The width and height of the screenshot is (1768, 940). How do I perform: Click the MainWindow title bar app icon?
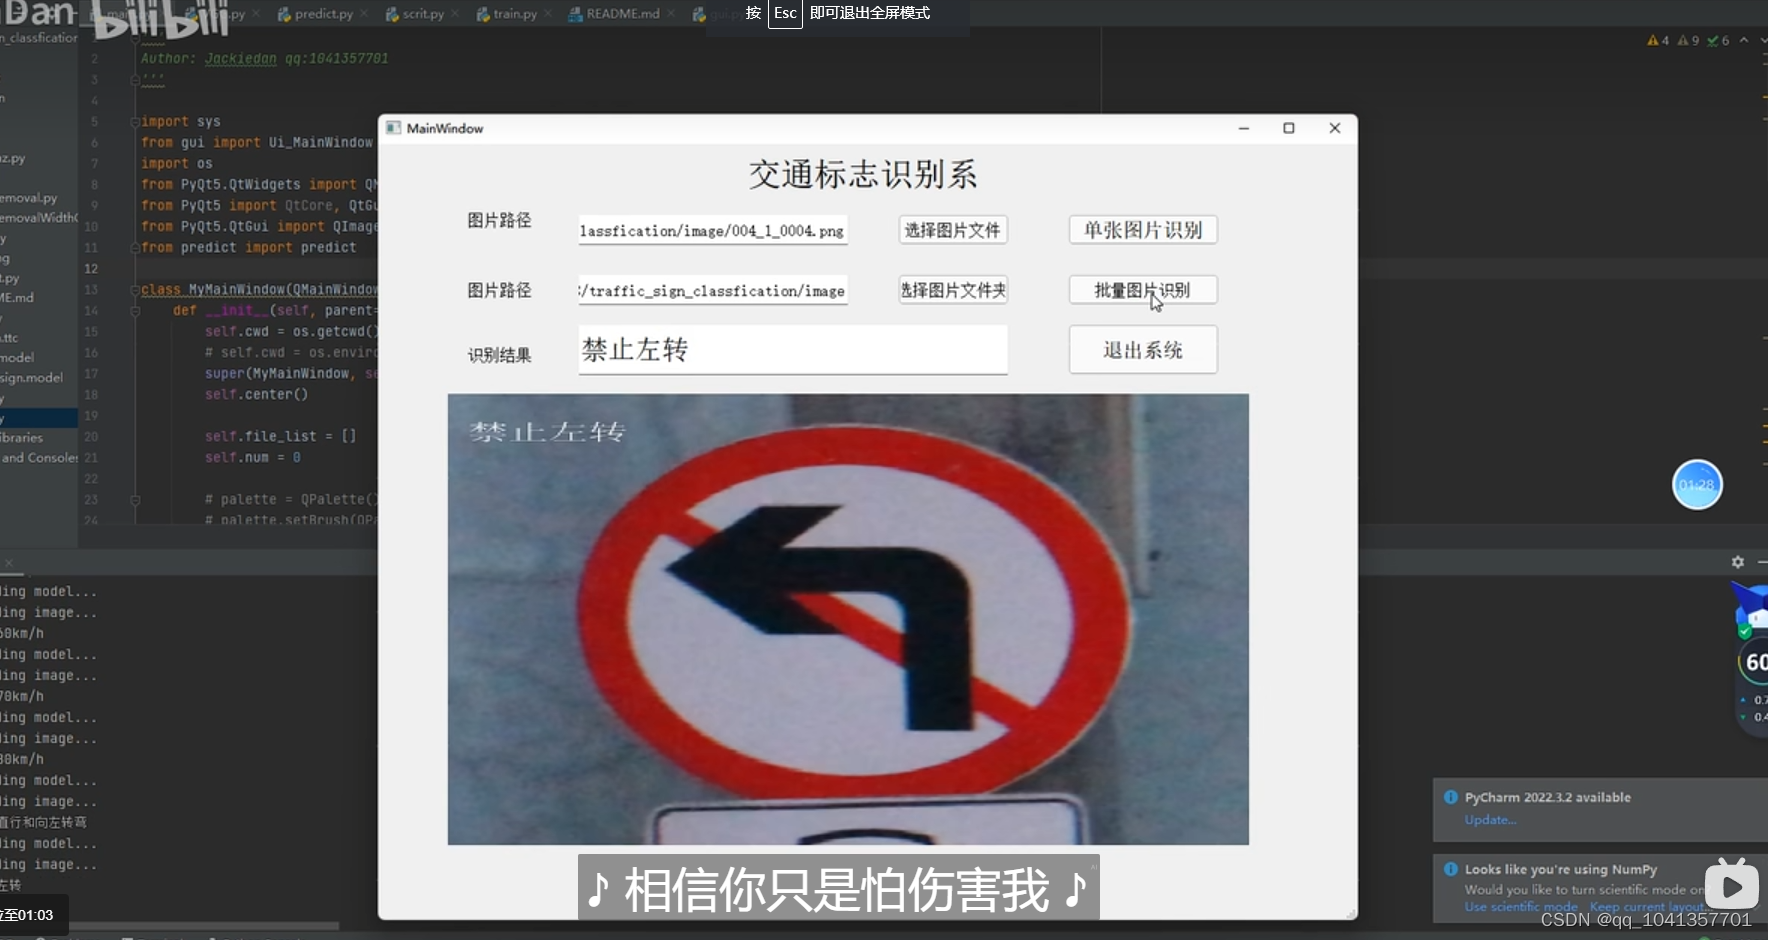click(x=393, y=128)
